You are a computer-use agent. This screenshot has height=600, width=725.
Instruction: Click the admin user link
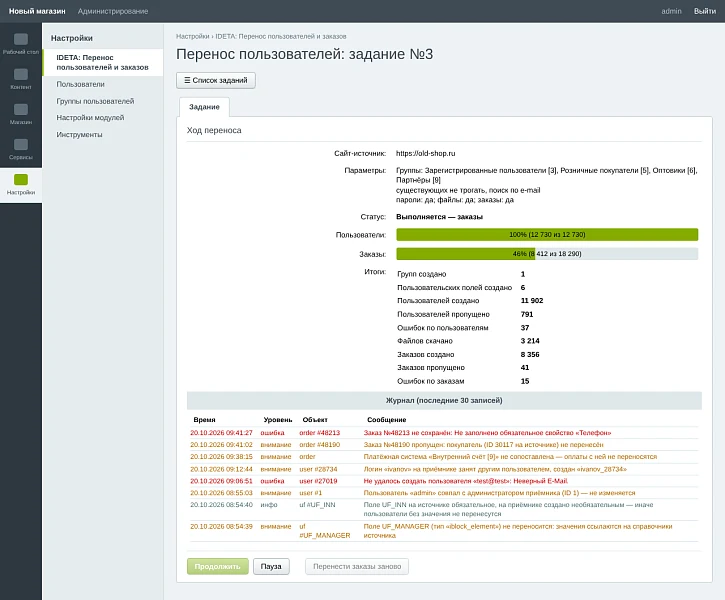point(671,11)
